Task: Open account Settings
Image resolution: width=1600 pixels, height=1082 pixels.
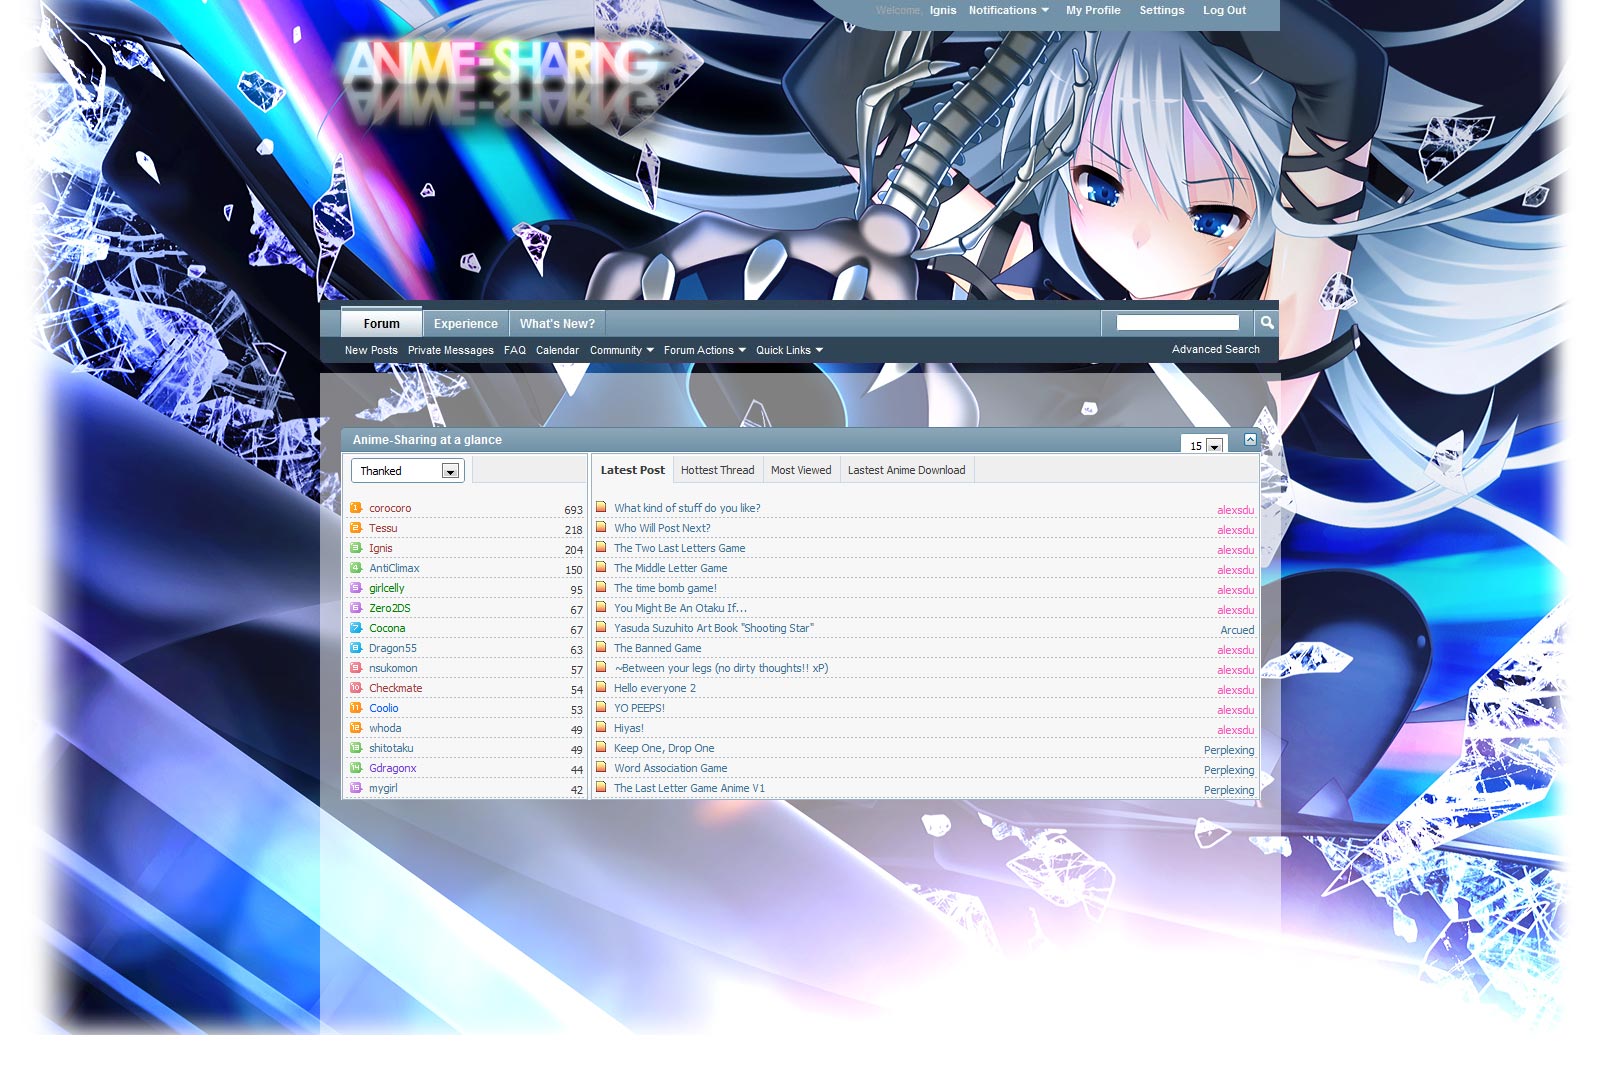Action: pyautogui.click(x=1162, y=10)
